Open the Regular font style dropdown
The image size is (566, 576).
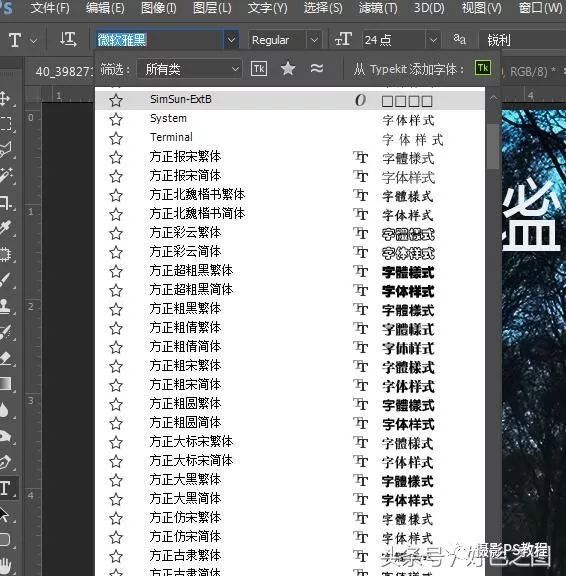tap(314, 40)
